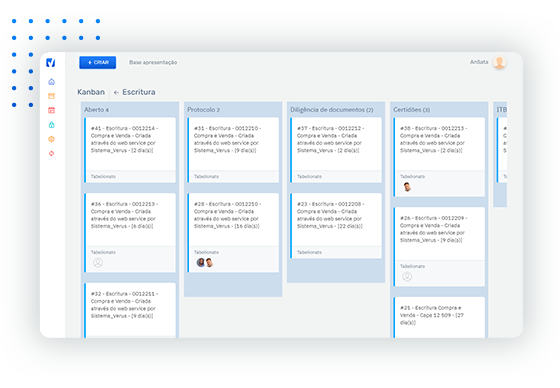Screen dimensions: 560x388
Task: Select the Protocolo 2 column header
Action: click(204, 110)
